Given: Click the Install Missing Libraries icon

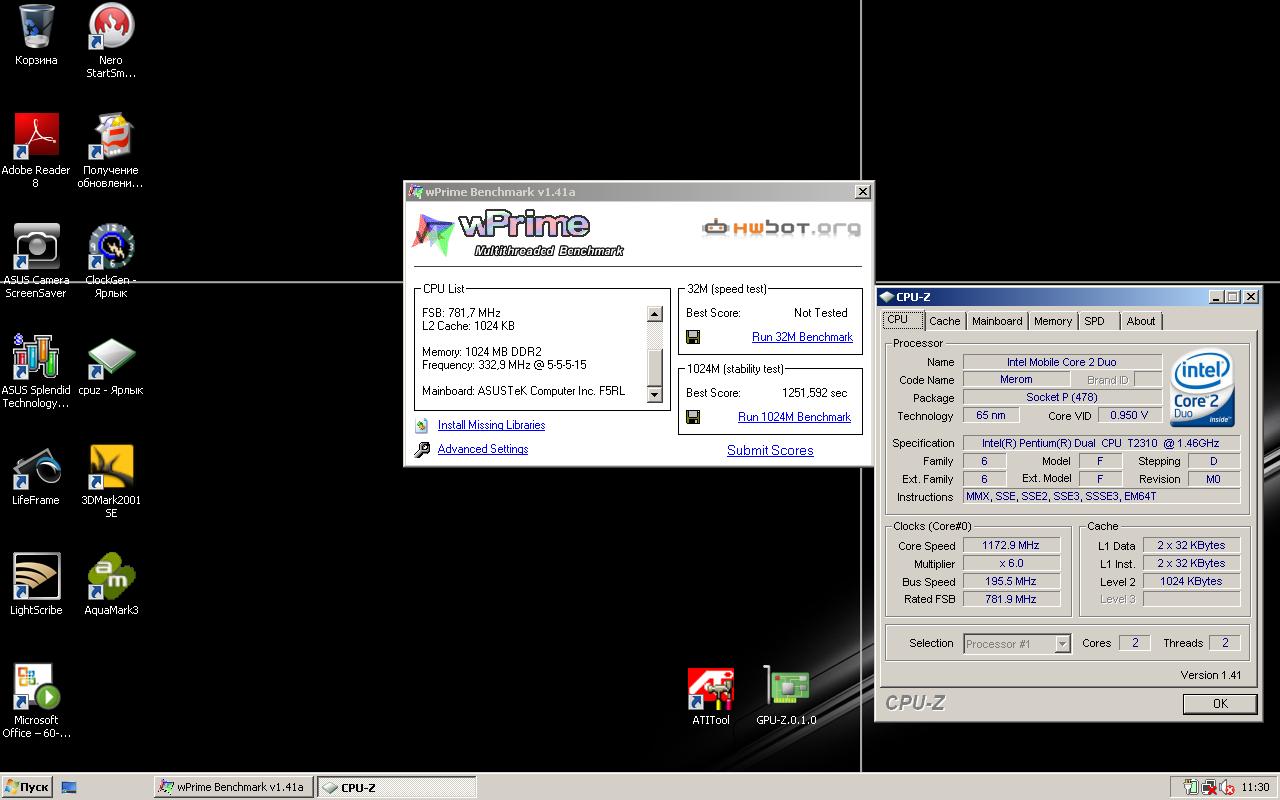Looking at the screenshot, I should coord(422,425).
